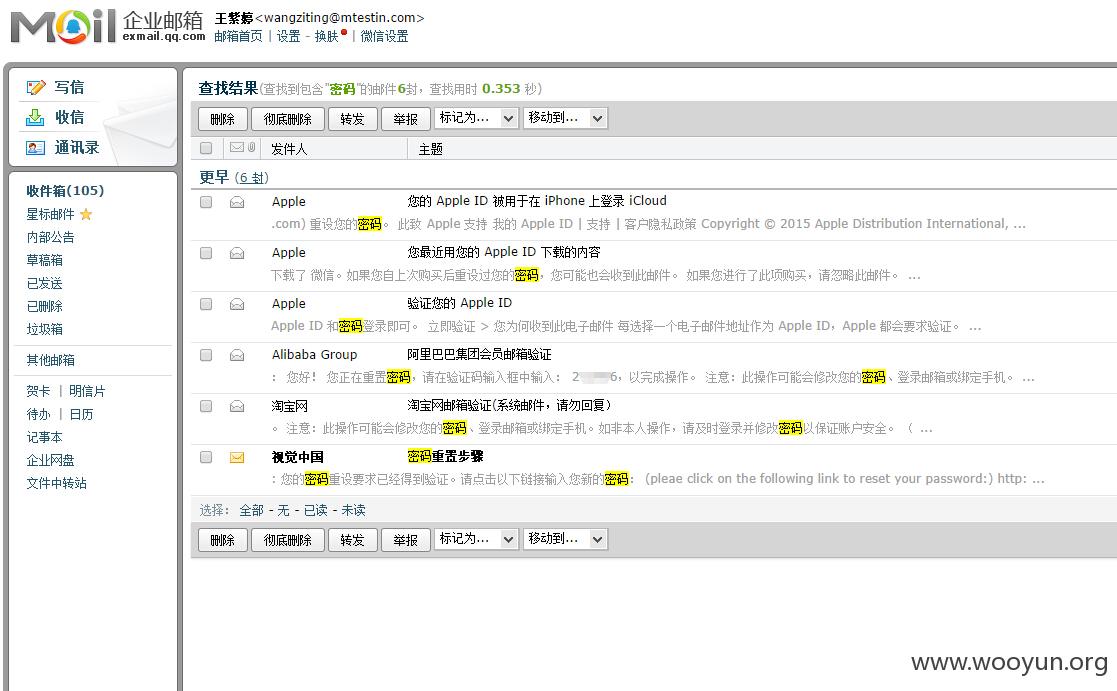1117x691 pixels.
Task: Open the top 移动到... dropdown
Action: 565,118
